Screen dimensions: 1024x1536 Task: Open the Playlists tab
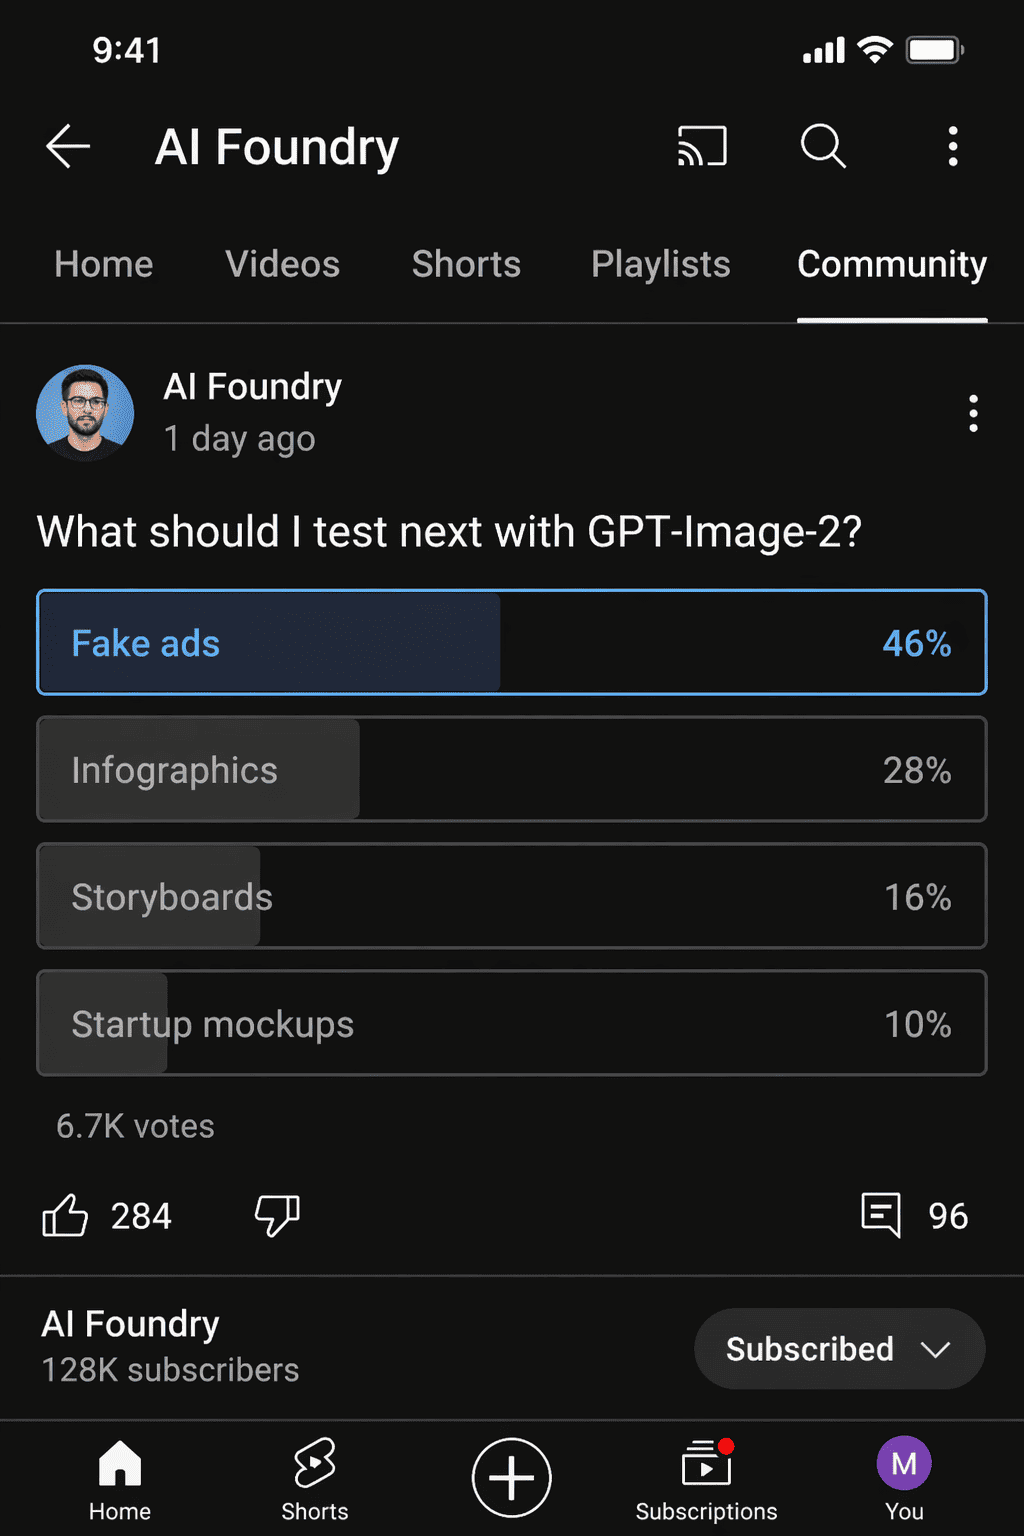(x=660, y=264)
